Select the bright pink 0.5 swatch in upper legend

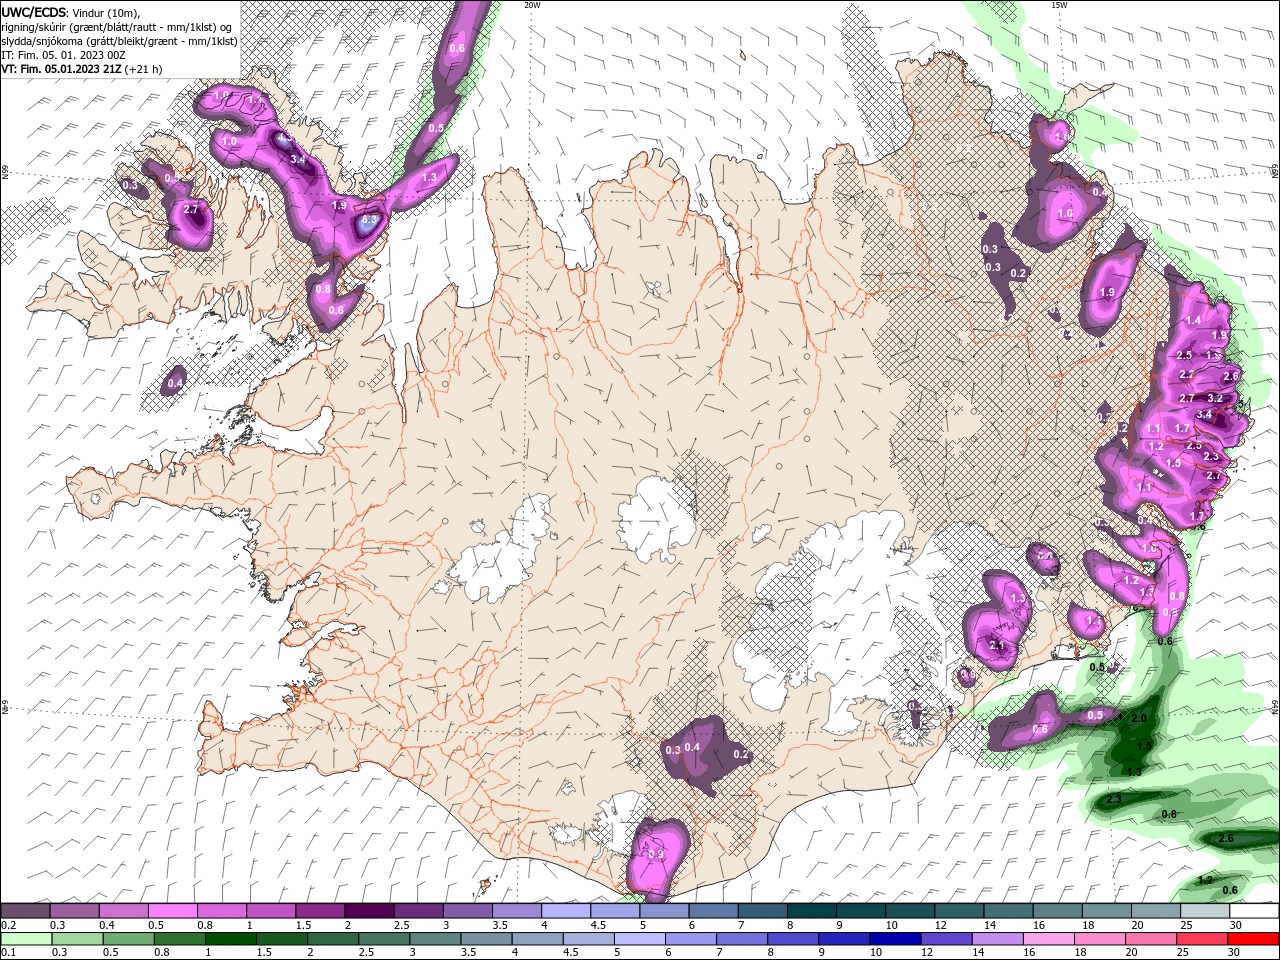pos(172,911)
